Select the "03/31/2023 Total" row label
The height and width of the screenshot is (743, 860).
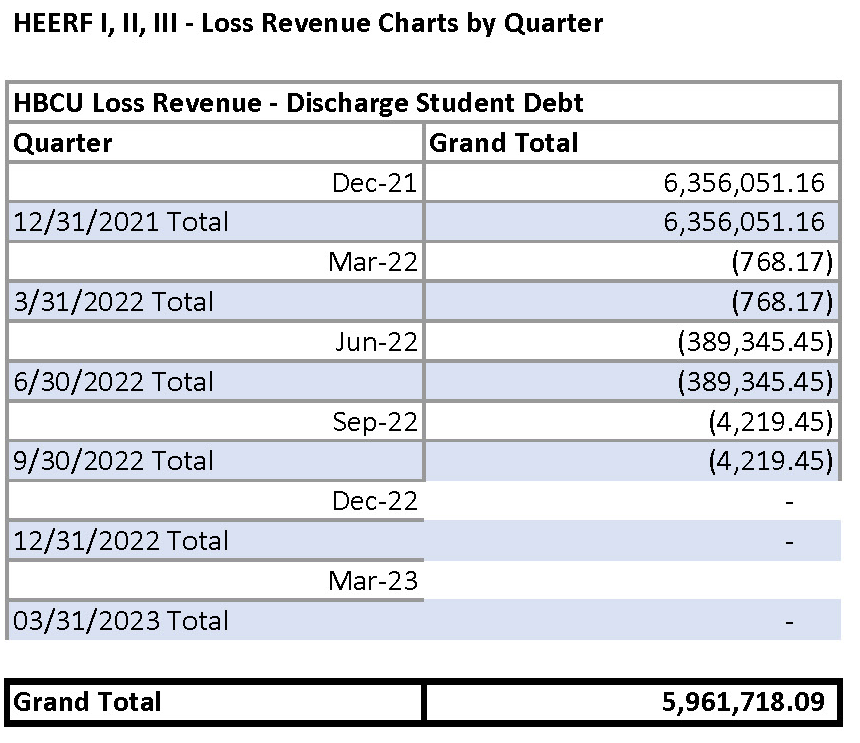pyautogui.click(x=121, y=621)
